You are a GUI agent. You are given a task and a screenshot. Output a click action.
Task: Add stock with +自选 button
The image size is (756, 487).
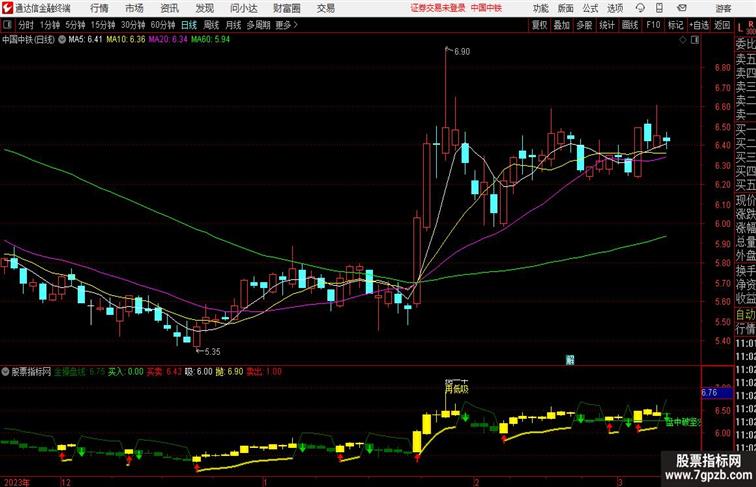[x=699, y=25]
